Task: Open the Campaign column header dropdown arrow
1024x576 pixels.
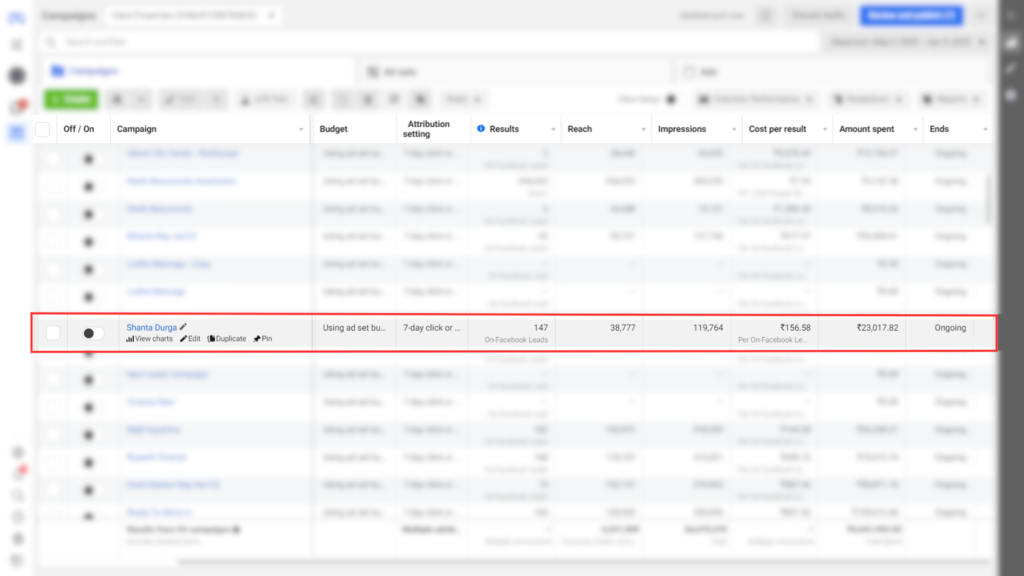Action: click(x=301, y=130)
